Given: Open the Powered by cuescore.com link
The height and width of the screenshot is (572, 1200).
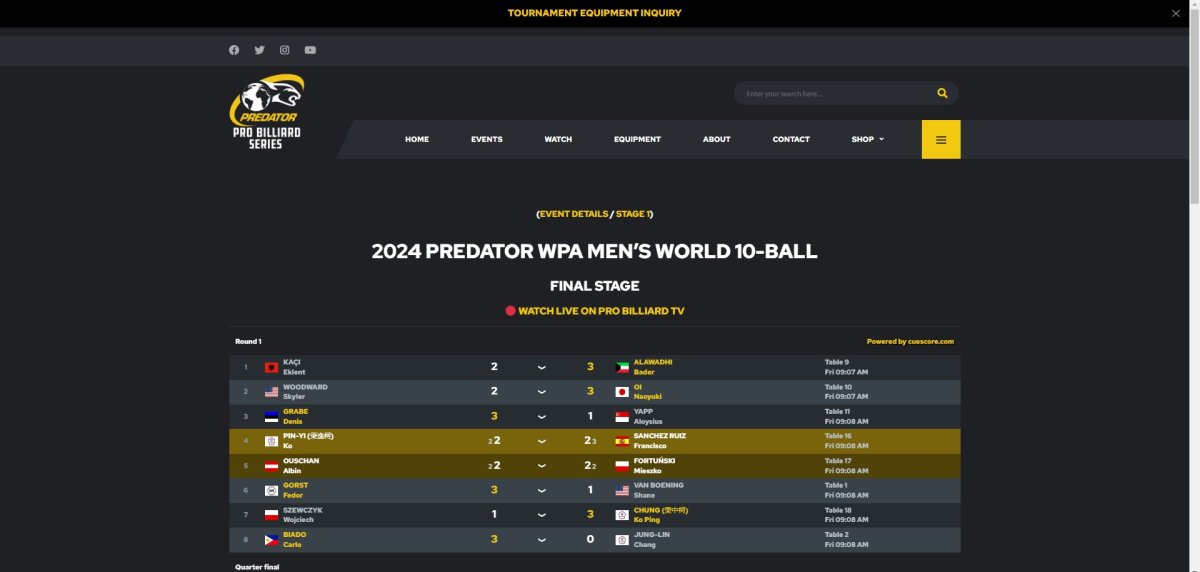Looking at the screenshot, I should pos(910,341).
